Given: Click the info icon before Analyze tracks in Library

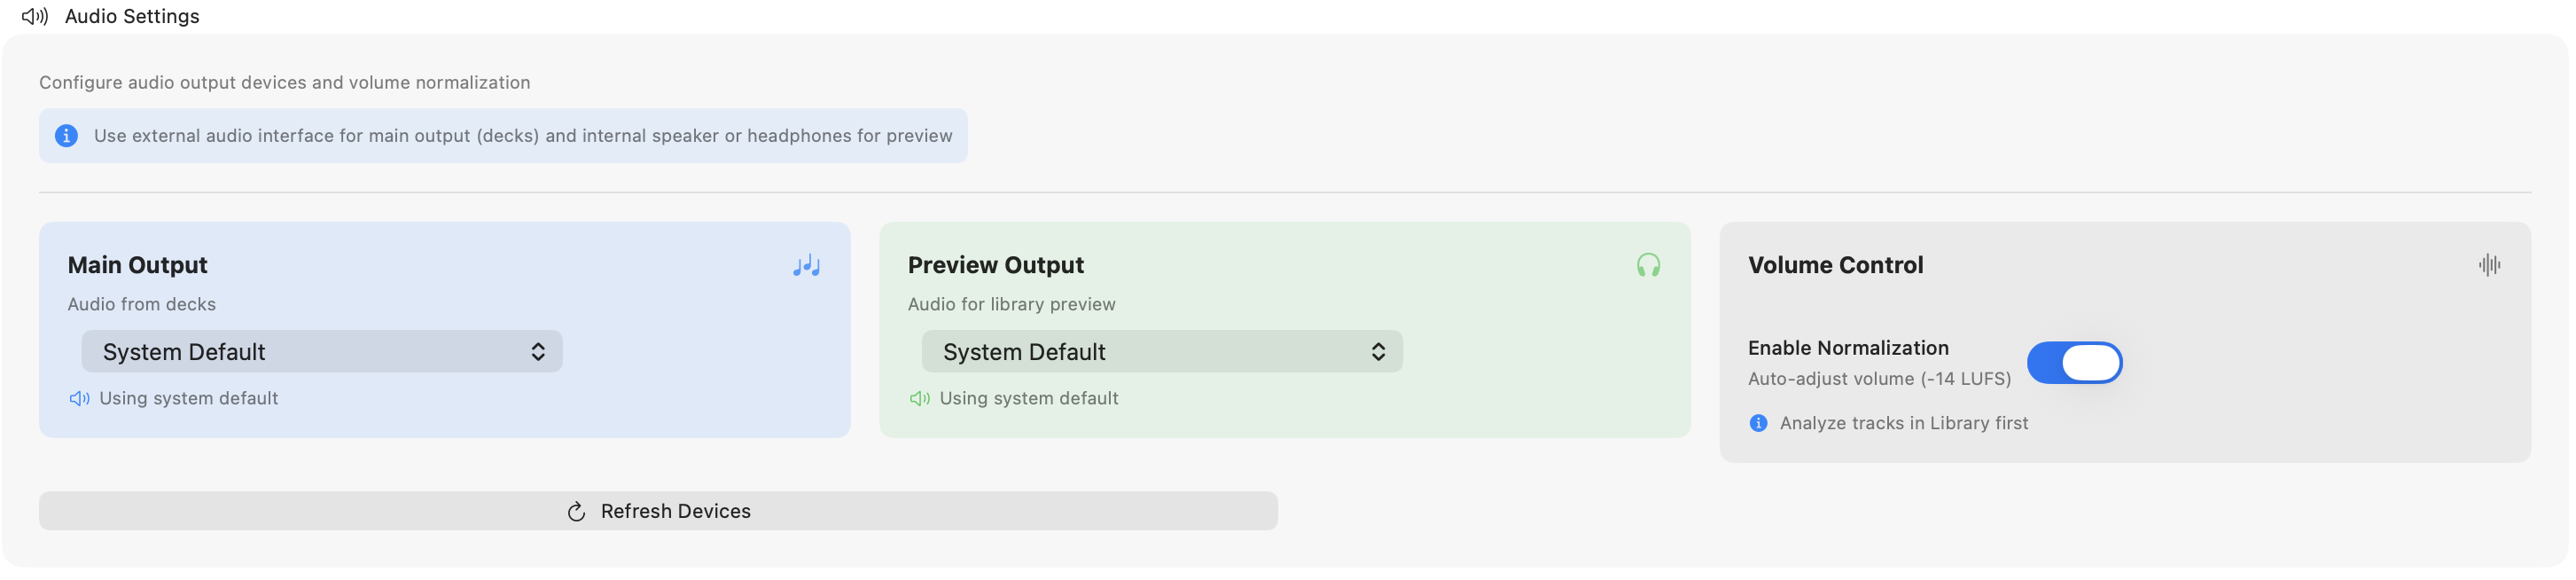Looking at the screenshot, I should coord(1758,423).
